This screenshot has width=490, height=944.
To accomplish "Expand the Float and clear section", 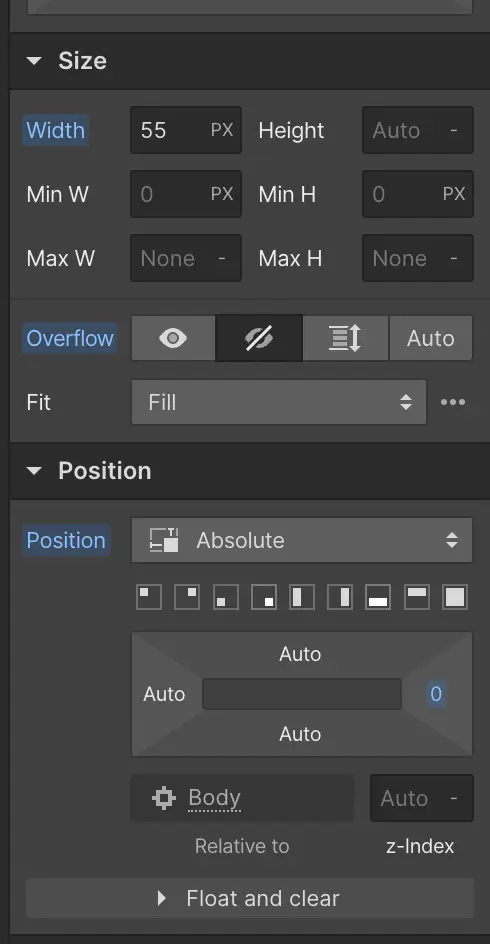I will pos(250,898).
